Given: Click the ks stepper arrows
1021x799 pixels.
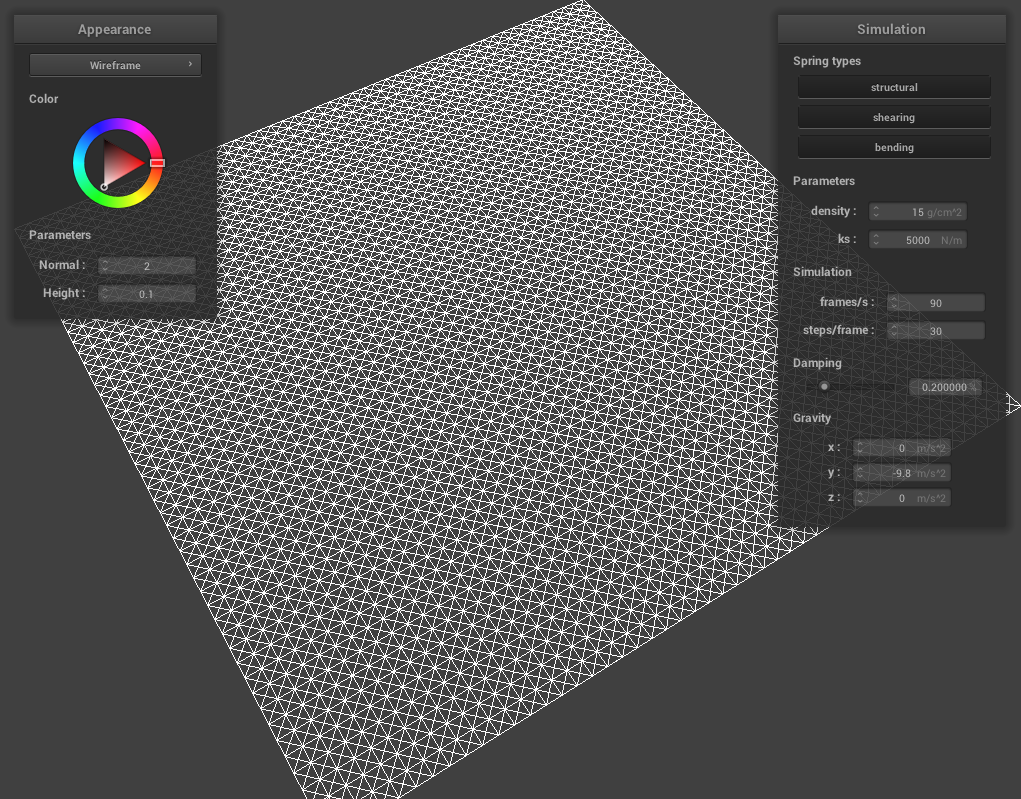Looking at the screenshot, I should (876, 240).
